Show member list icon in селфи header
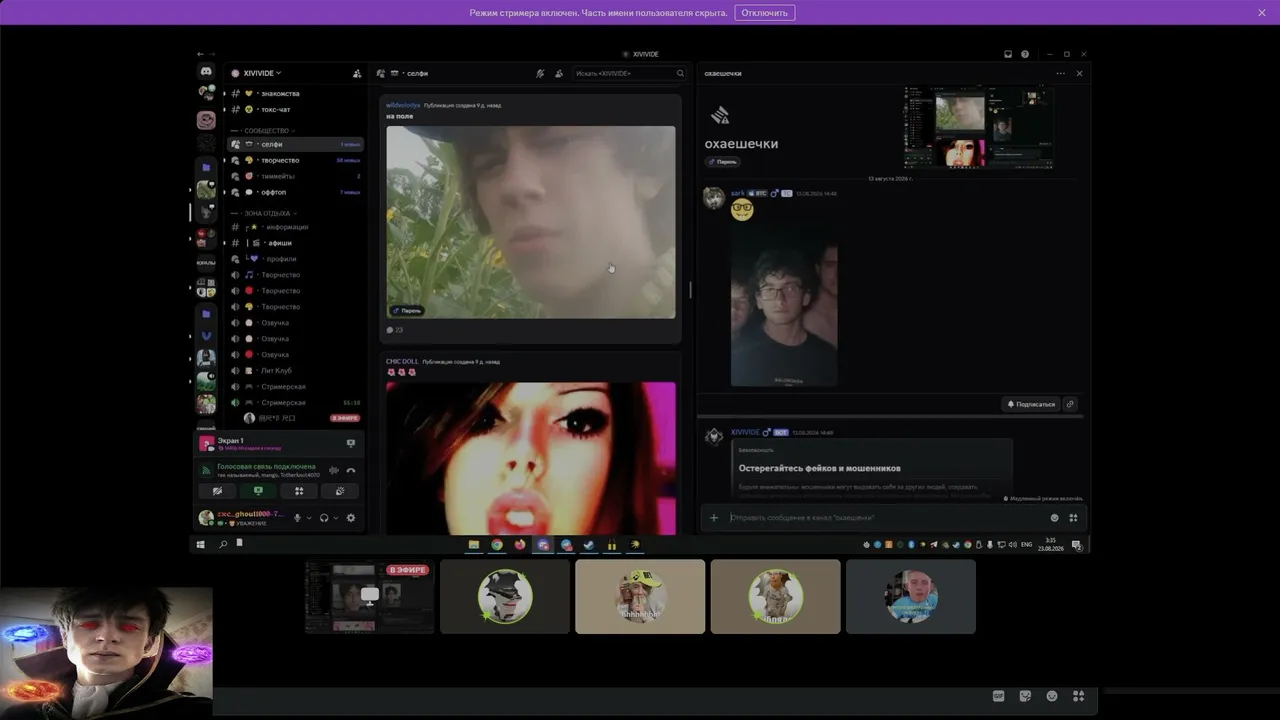Screen dimensions: 1280x720 point(559,73)
